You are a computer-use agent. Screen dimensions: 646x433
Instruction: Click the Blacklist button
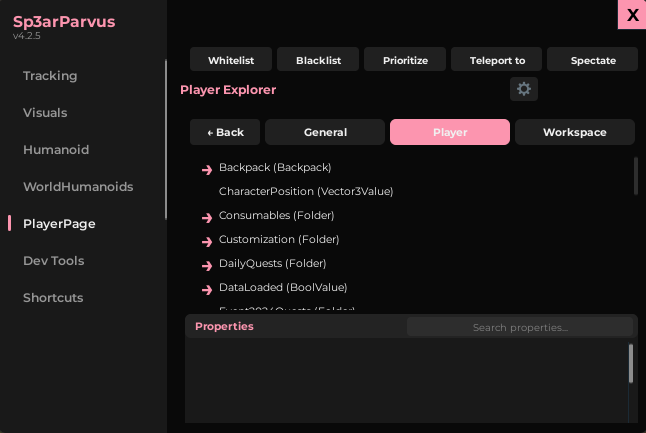(318, 59)
